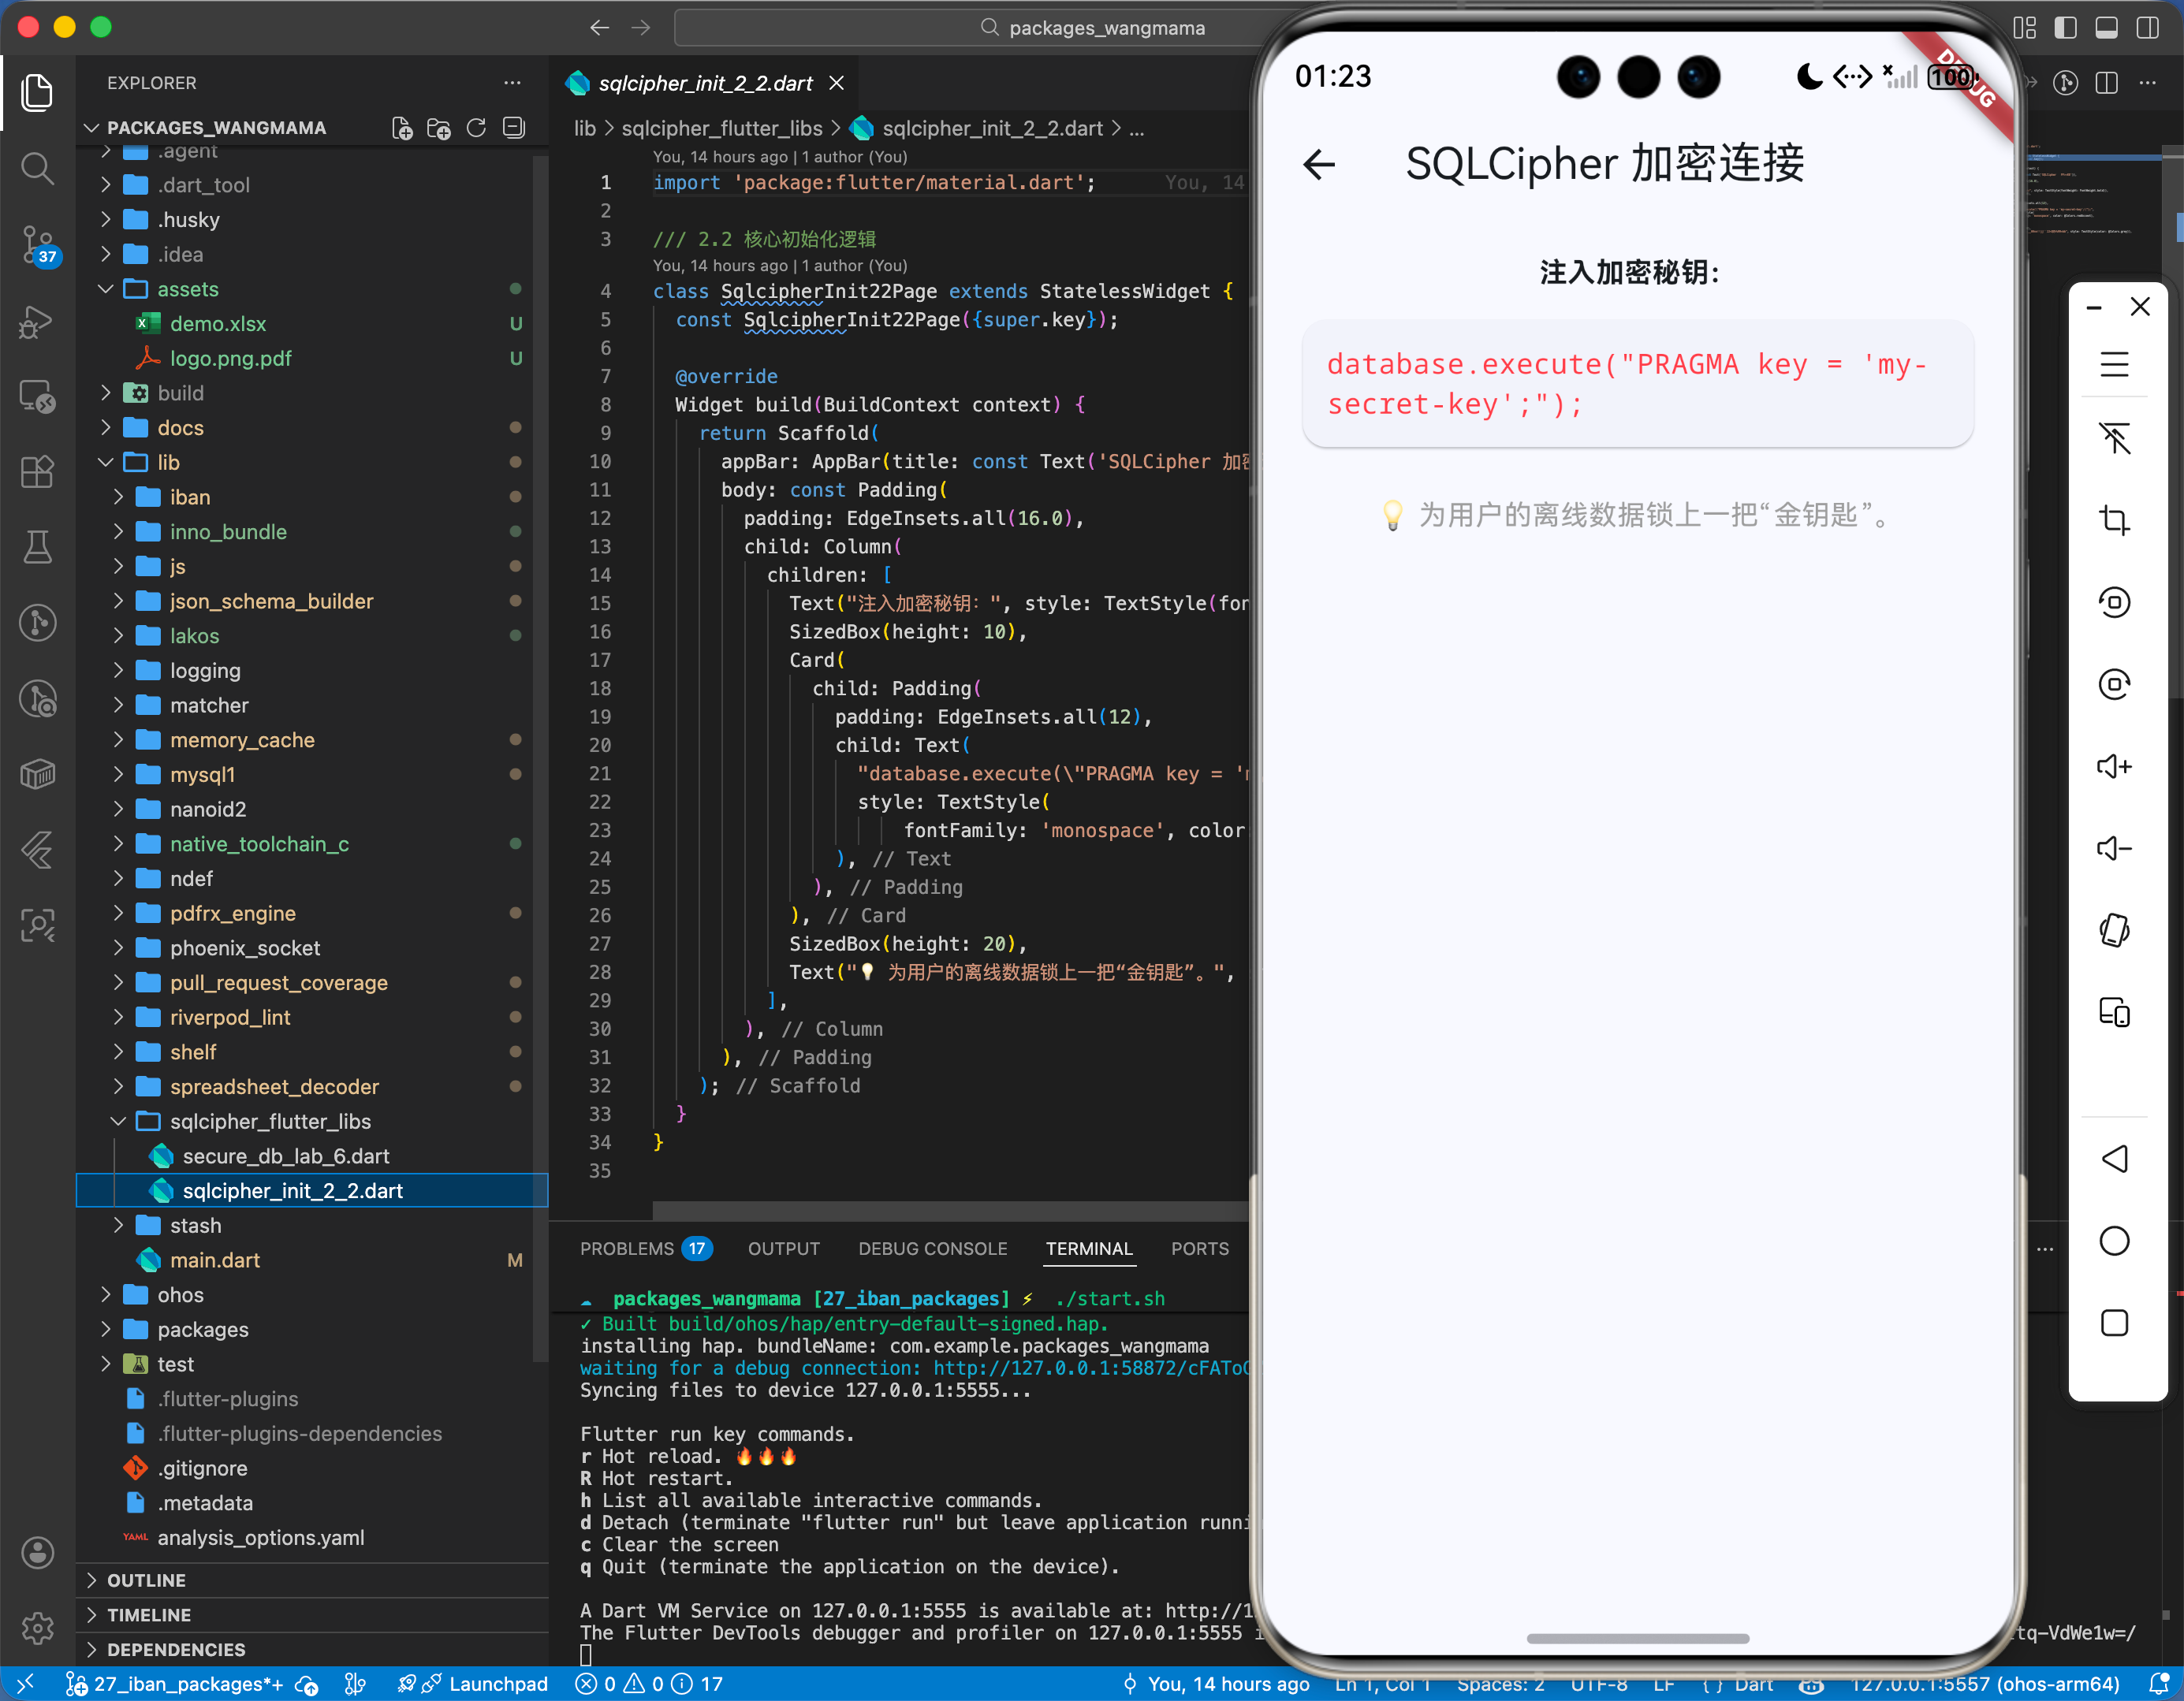Open the Run and Debug view
Viewport: 2184px width, 1701px height.
click(x=37, y=321)
